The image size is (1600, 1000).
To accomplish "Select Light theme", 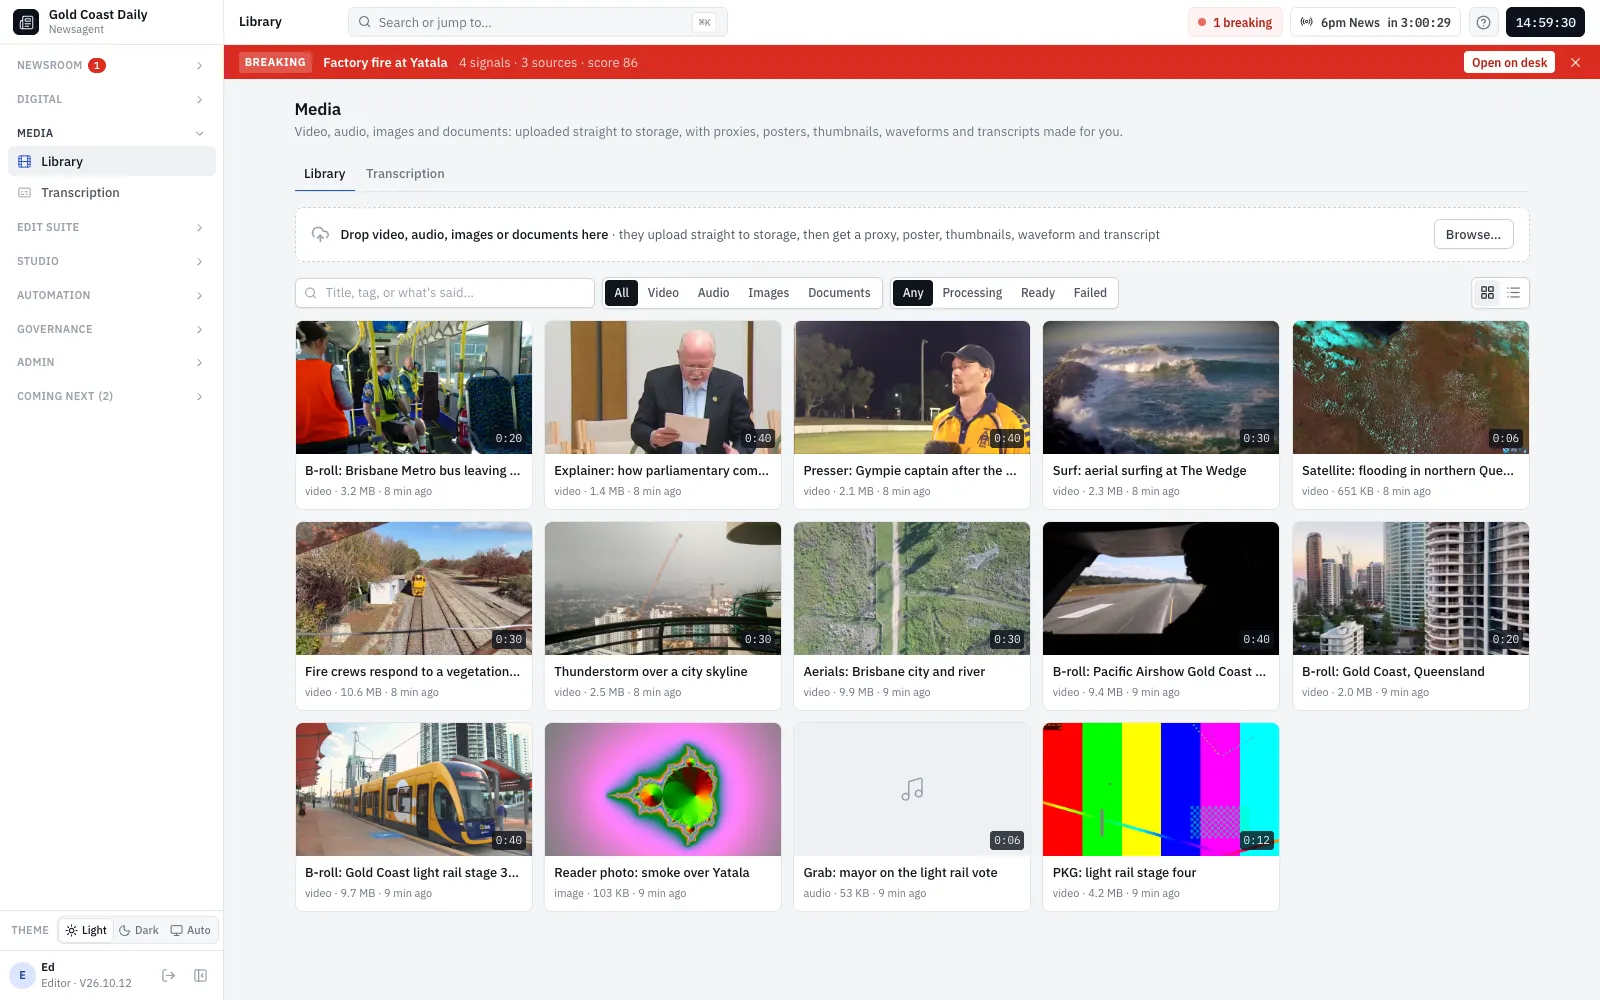I will [x=86, y=930].
